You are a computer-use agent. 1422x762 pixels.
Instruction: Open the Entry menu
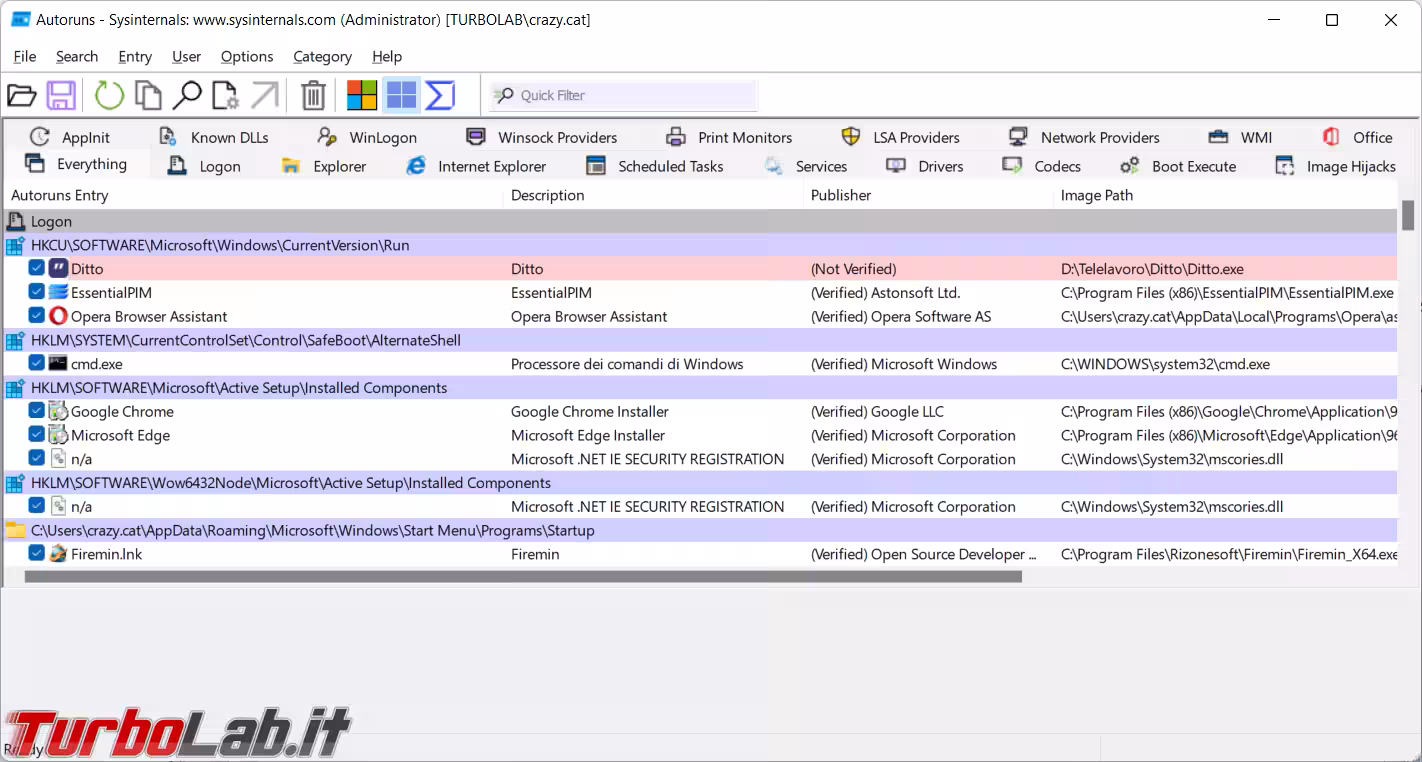(x=135, y=57)
